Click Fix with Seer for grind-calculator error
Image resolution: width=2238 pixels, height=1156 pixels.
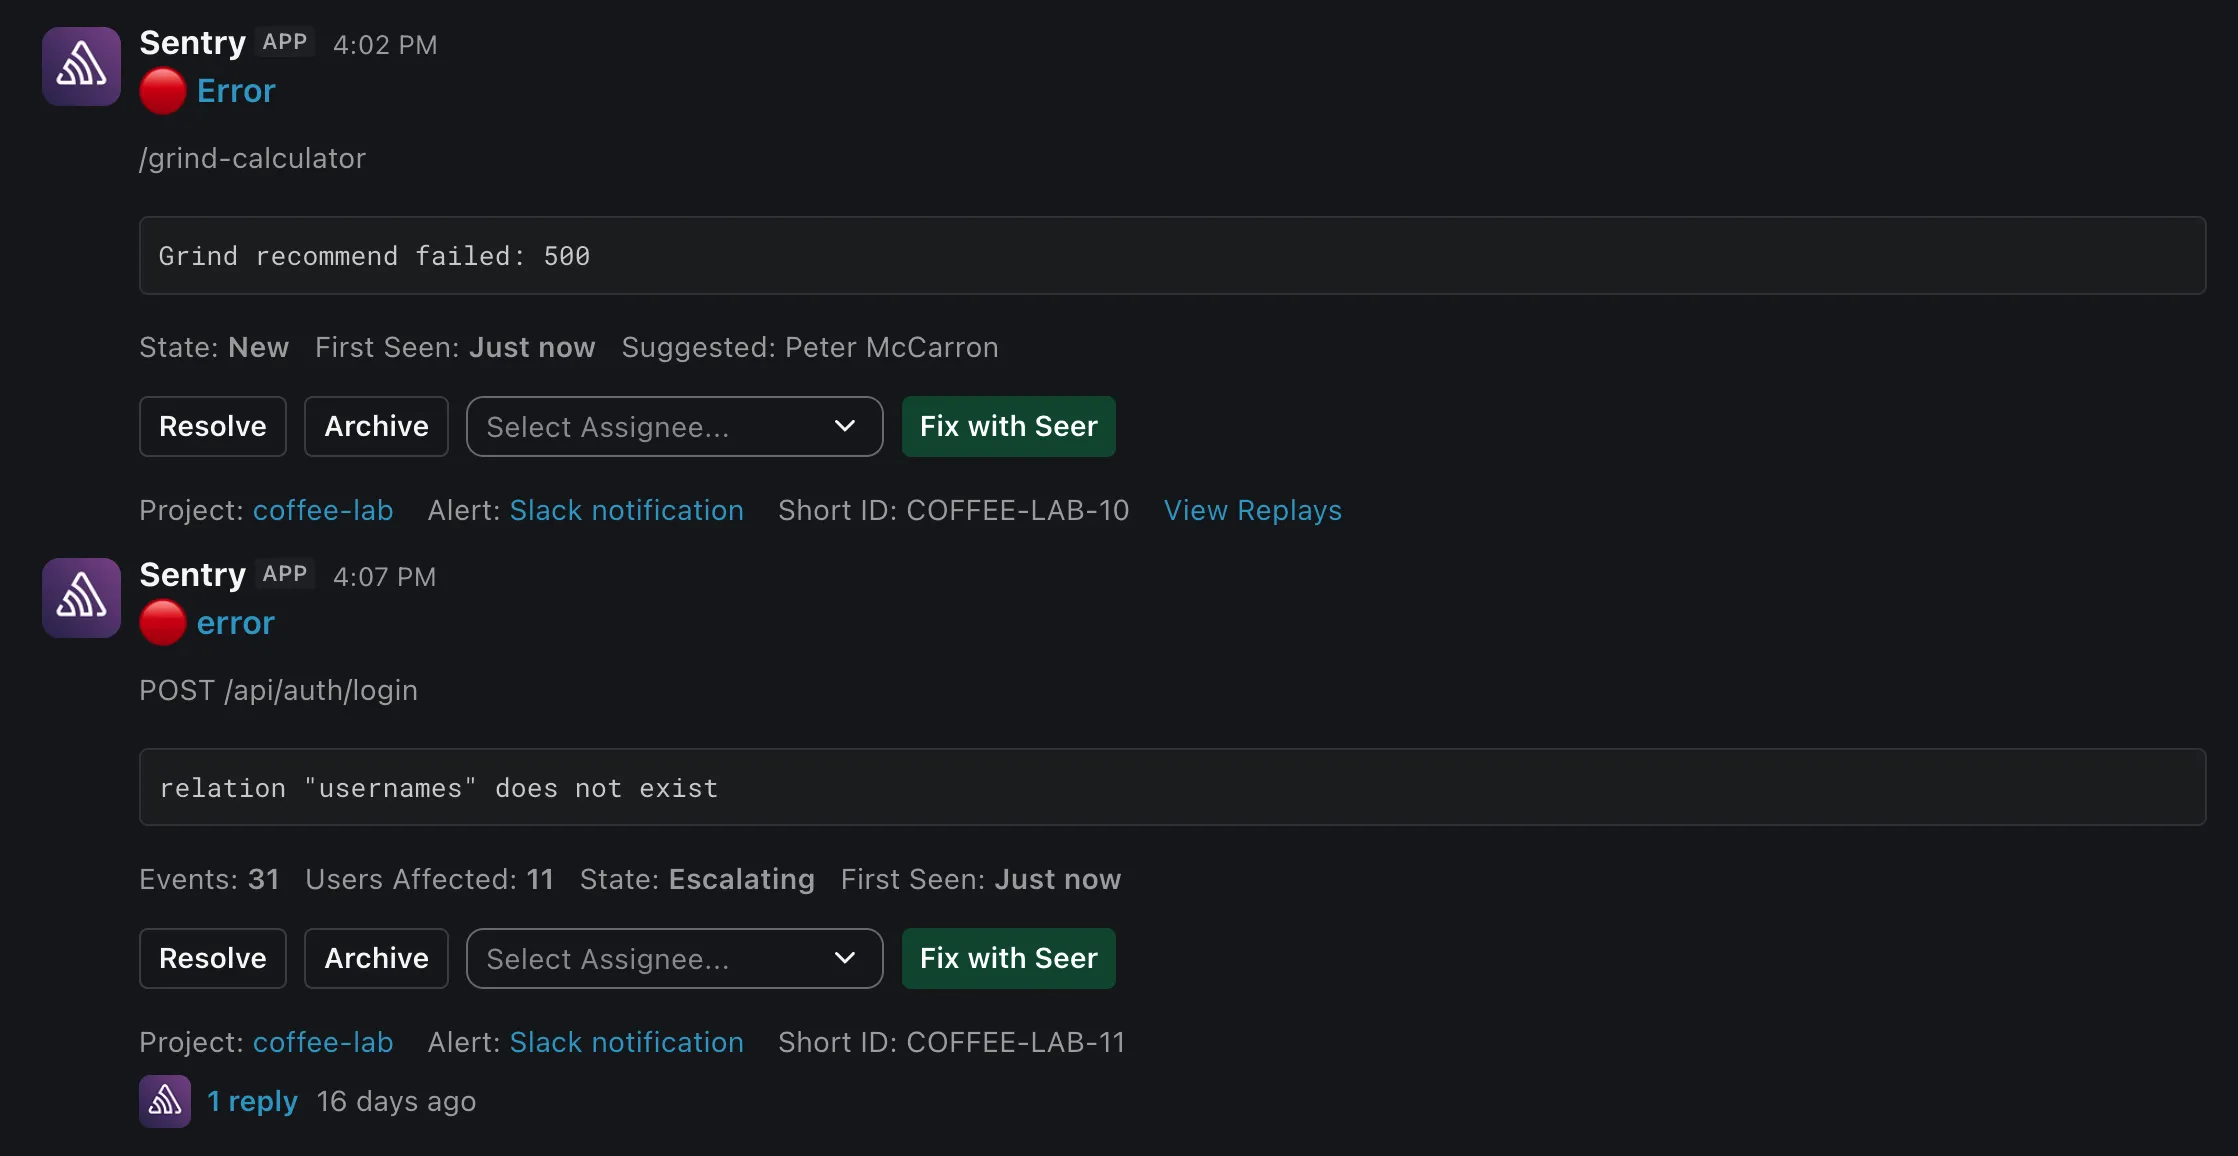click(x=1009, y=427)
